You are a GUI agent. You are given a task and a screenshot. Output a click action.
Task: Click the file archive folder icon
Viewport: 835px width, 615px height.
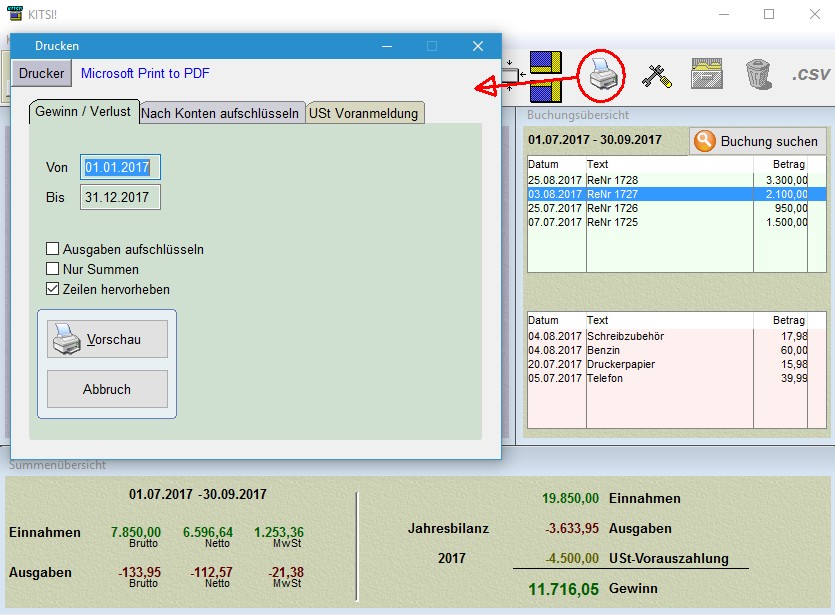[x=707, y=74]
